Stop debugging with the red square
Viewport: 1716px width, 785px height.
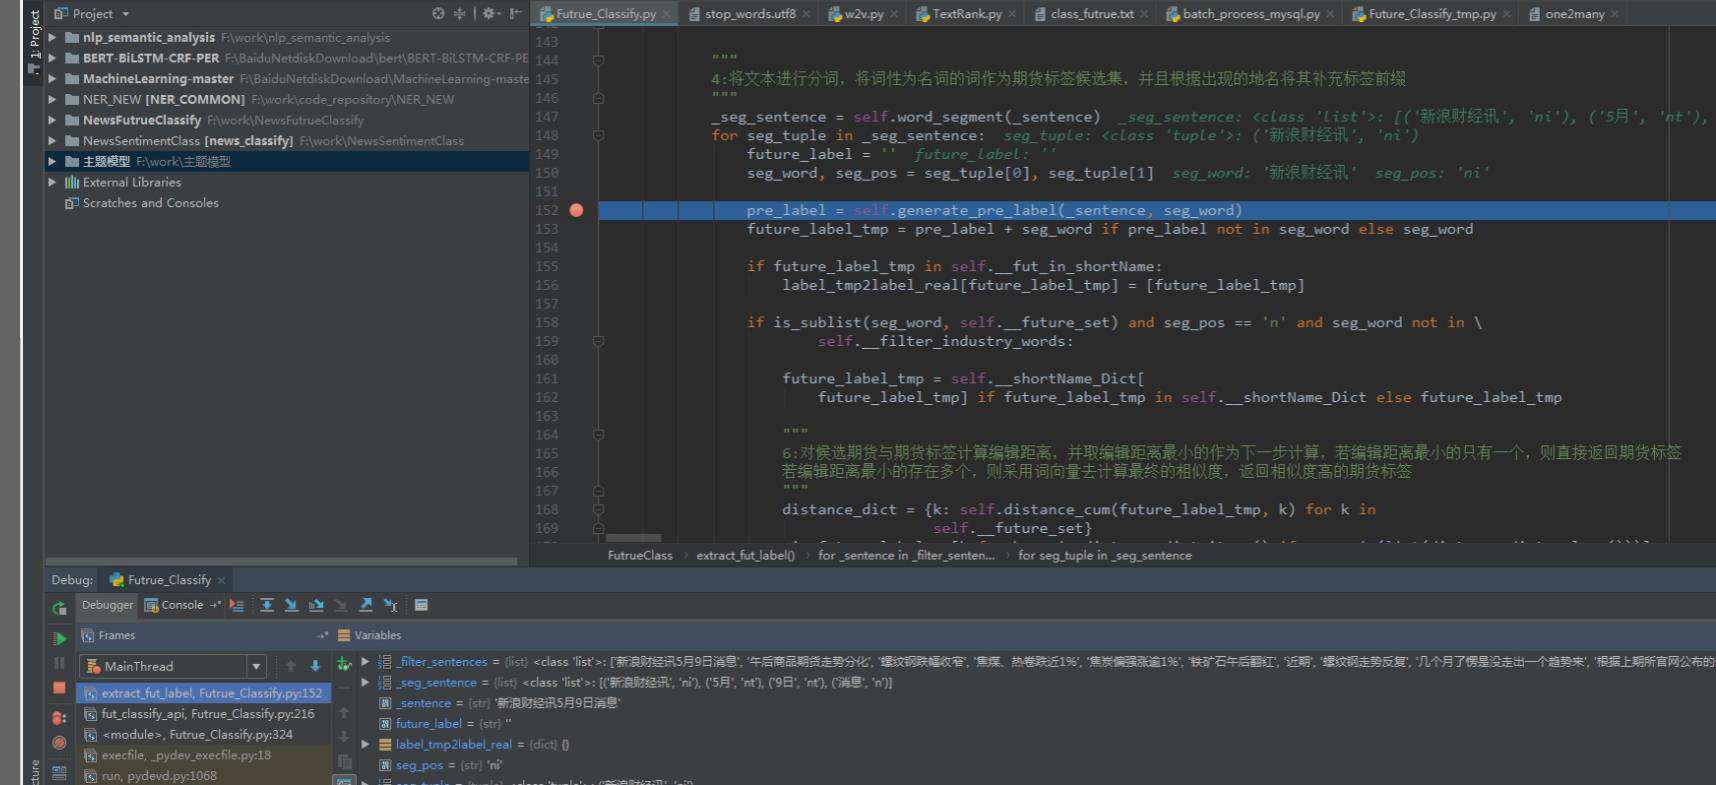click(x=60, y=688)
